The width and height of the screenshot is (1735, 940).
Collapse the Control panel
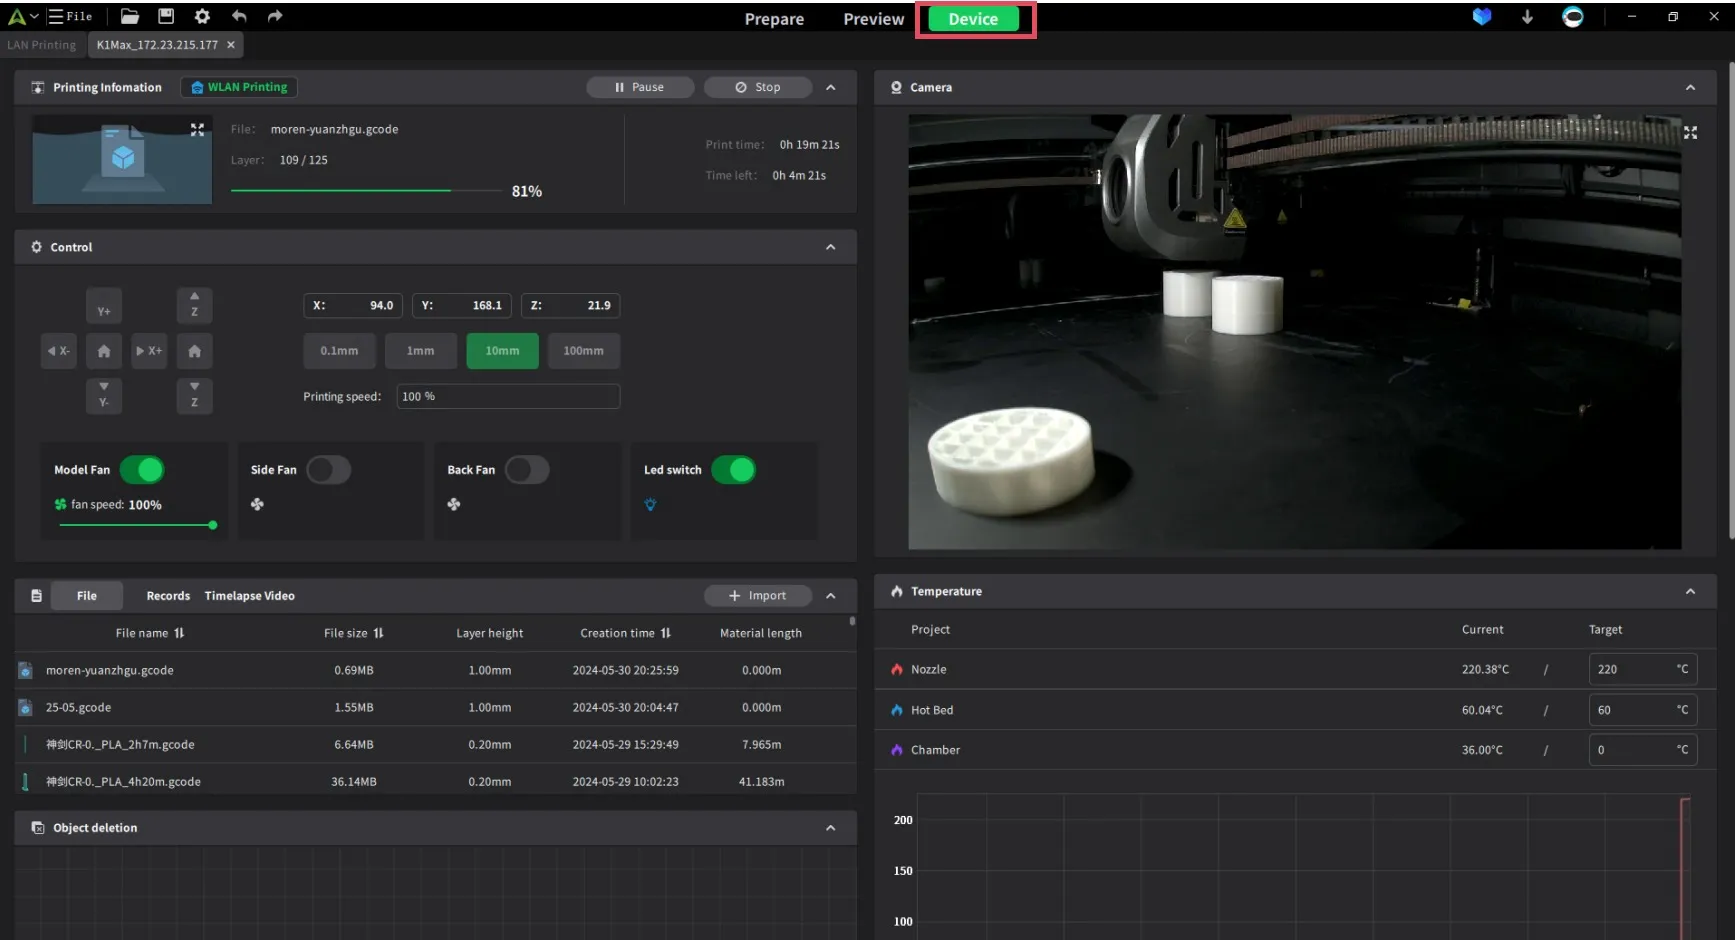click(x=830, y=247)
